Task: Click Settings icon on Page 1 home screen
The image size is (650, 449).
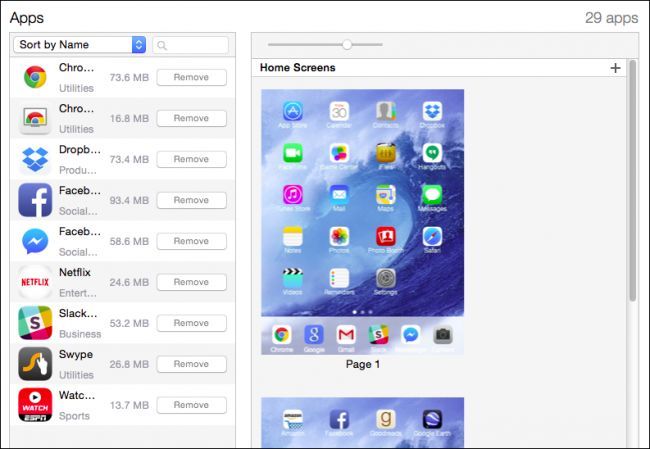Action: (386, 278)
